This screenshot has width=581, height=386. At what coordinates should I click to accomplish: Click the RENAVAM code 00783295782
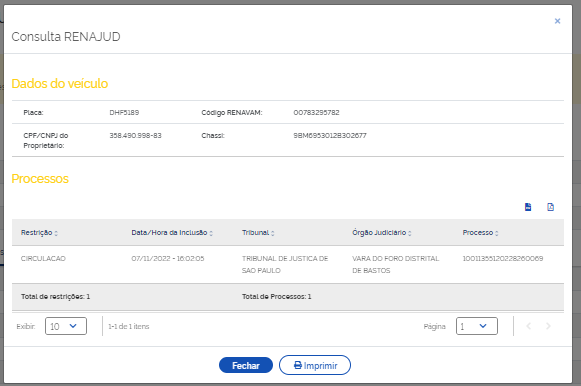[x=316, y=113]
